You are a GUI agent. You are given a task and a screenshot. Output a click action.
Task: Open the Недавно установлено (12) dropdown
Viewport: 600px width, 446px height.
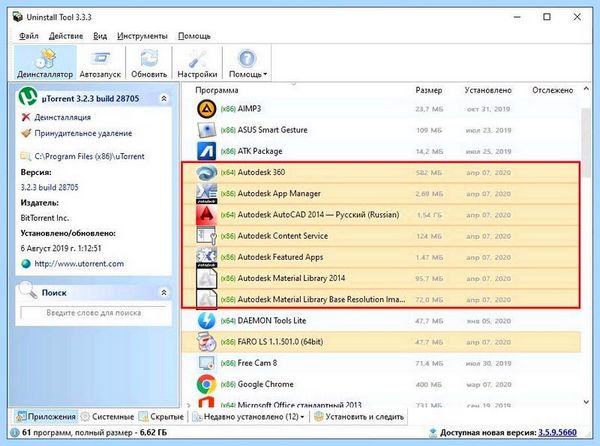click(249, 417)
